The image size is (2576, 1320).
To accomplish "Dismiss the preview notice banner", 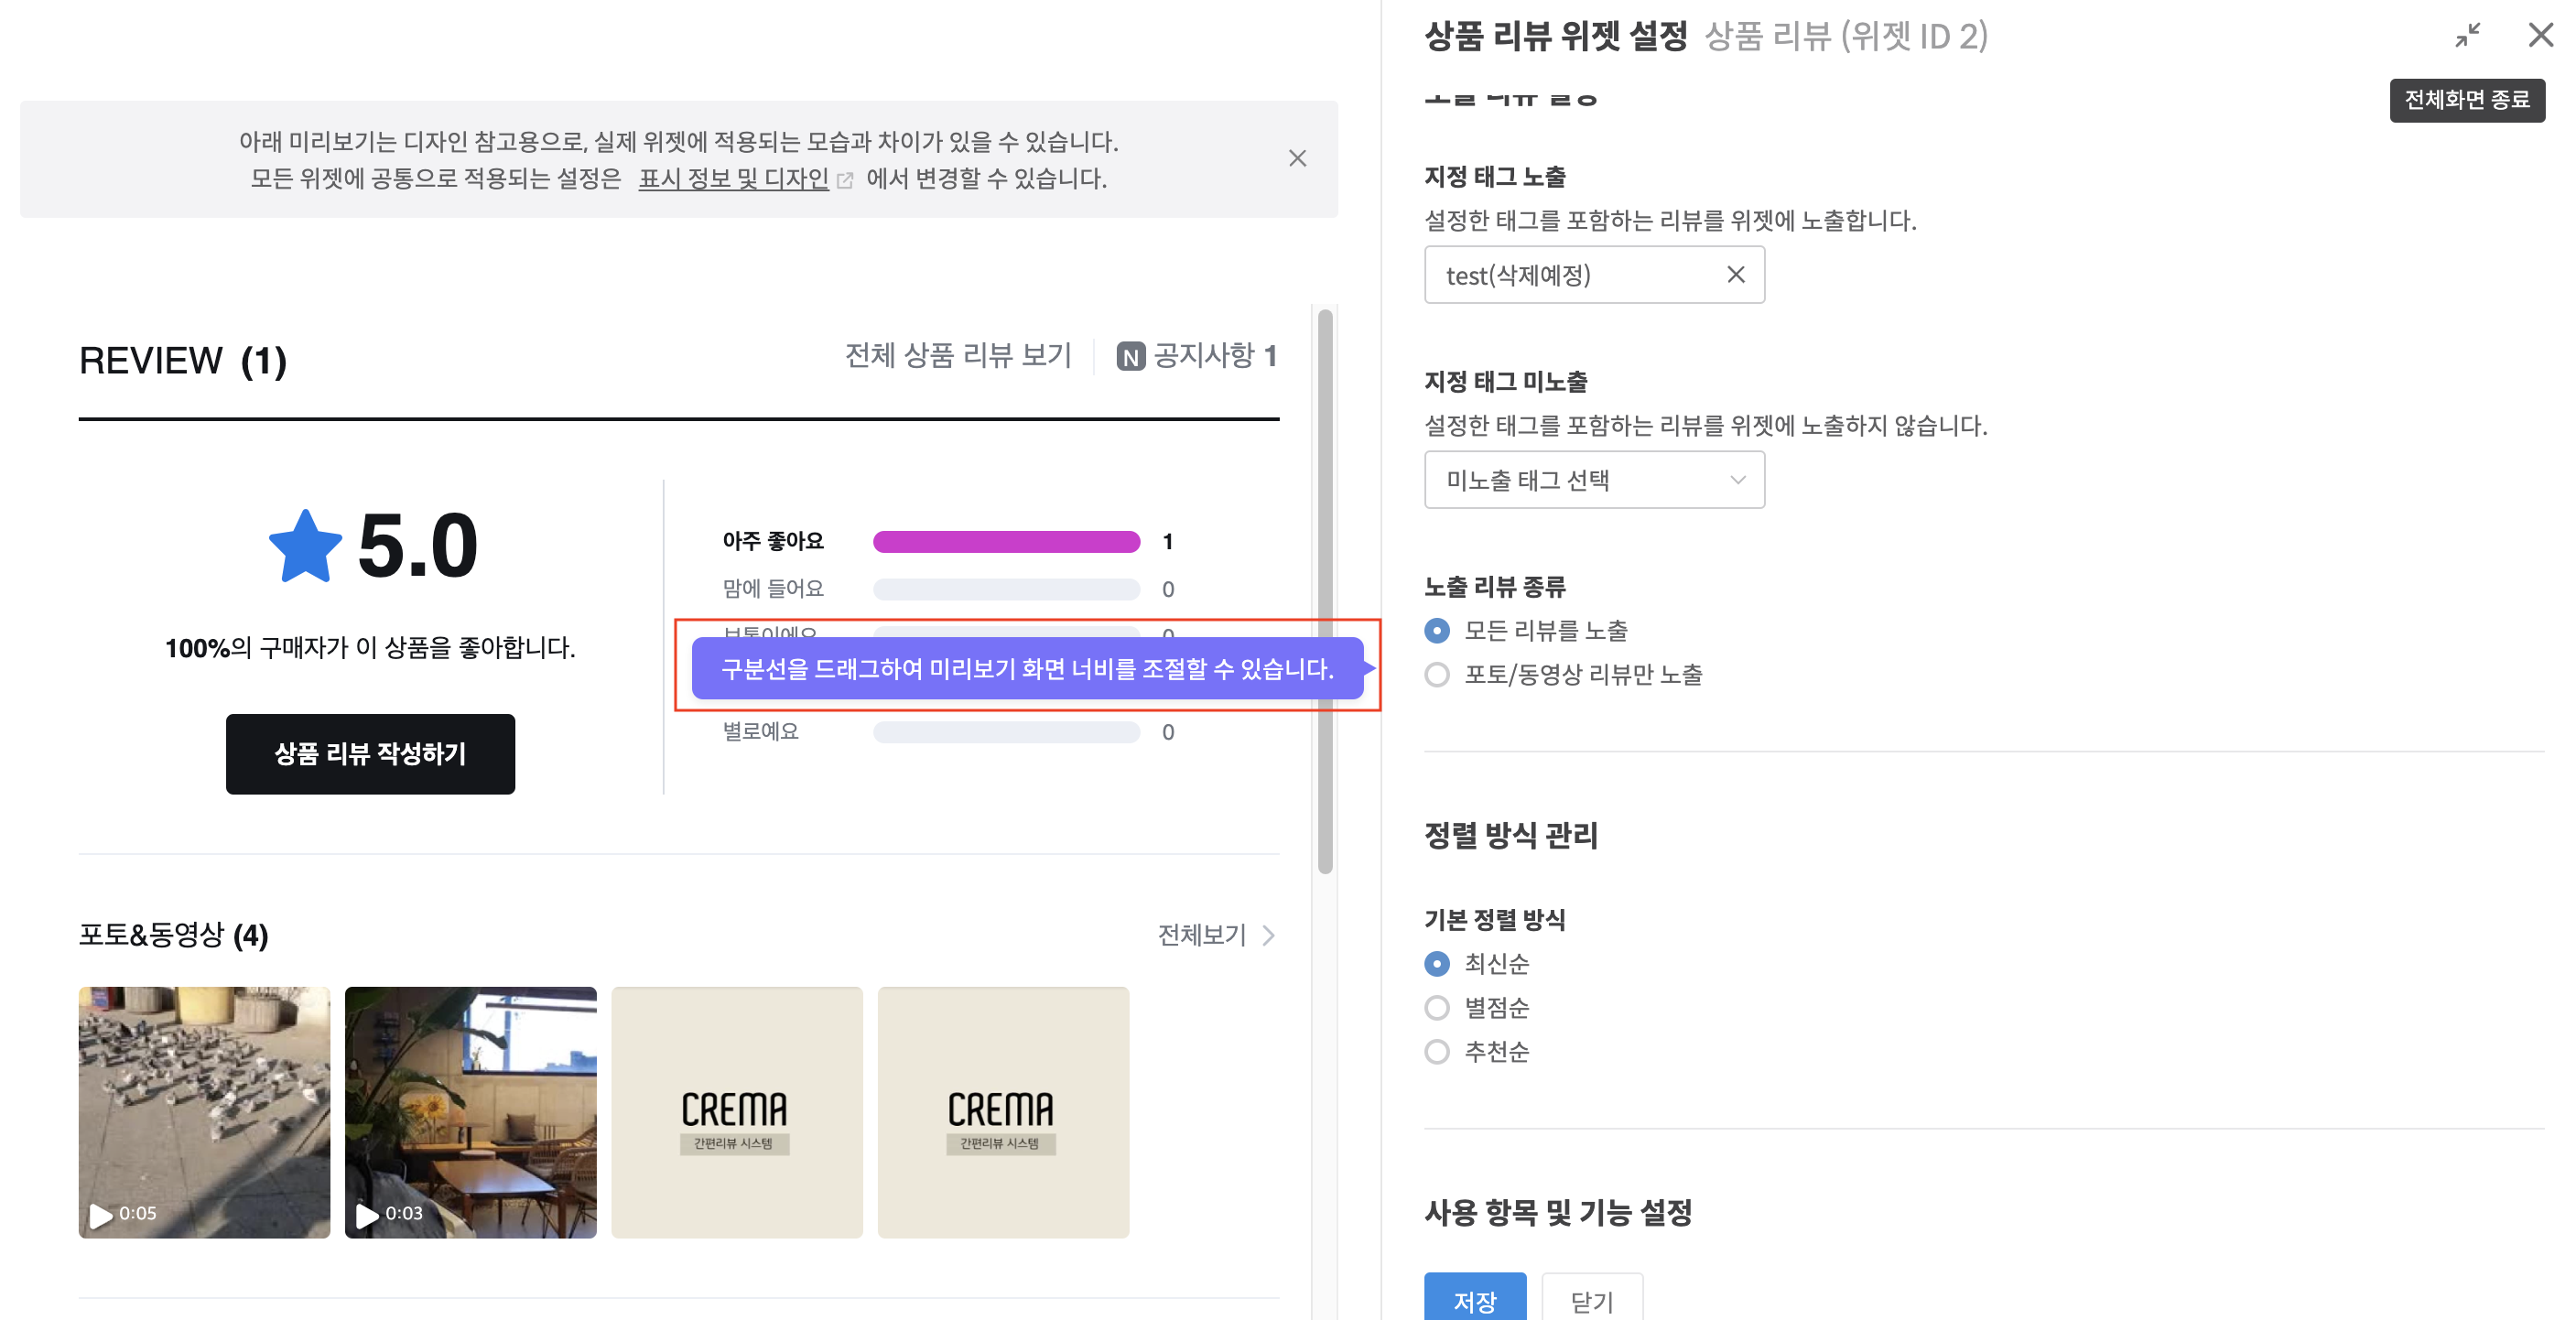I will [x=1297, y=158].
